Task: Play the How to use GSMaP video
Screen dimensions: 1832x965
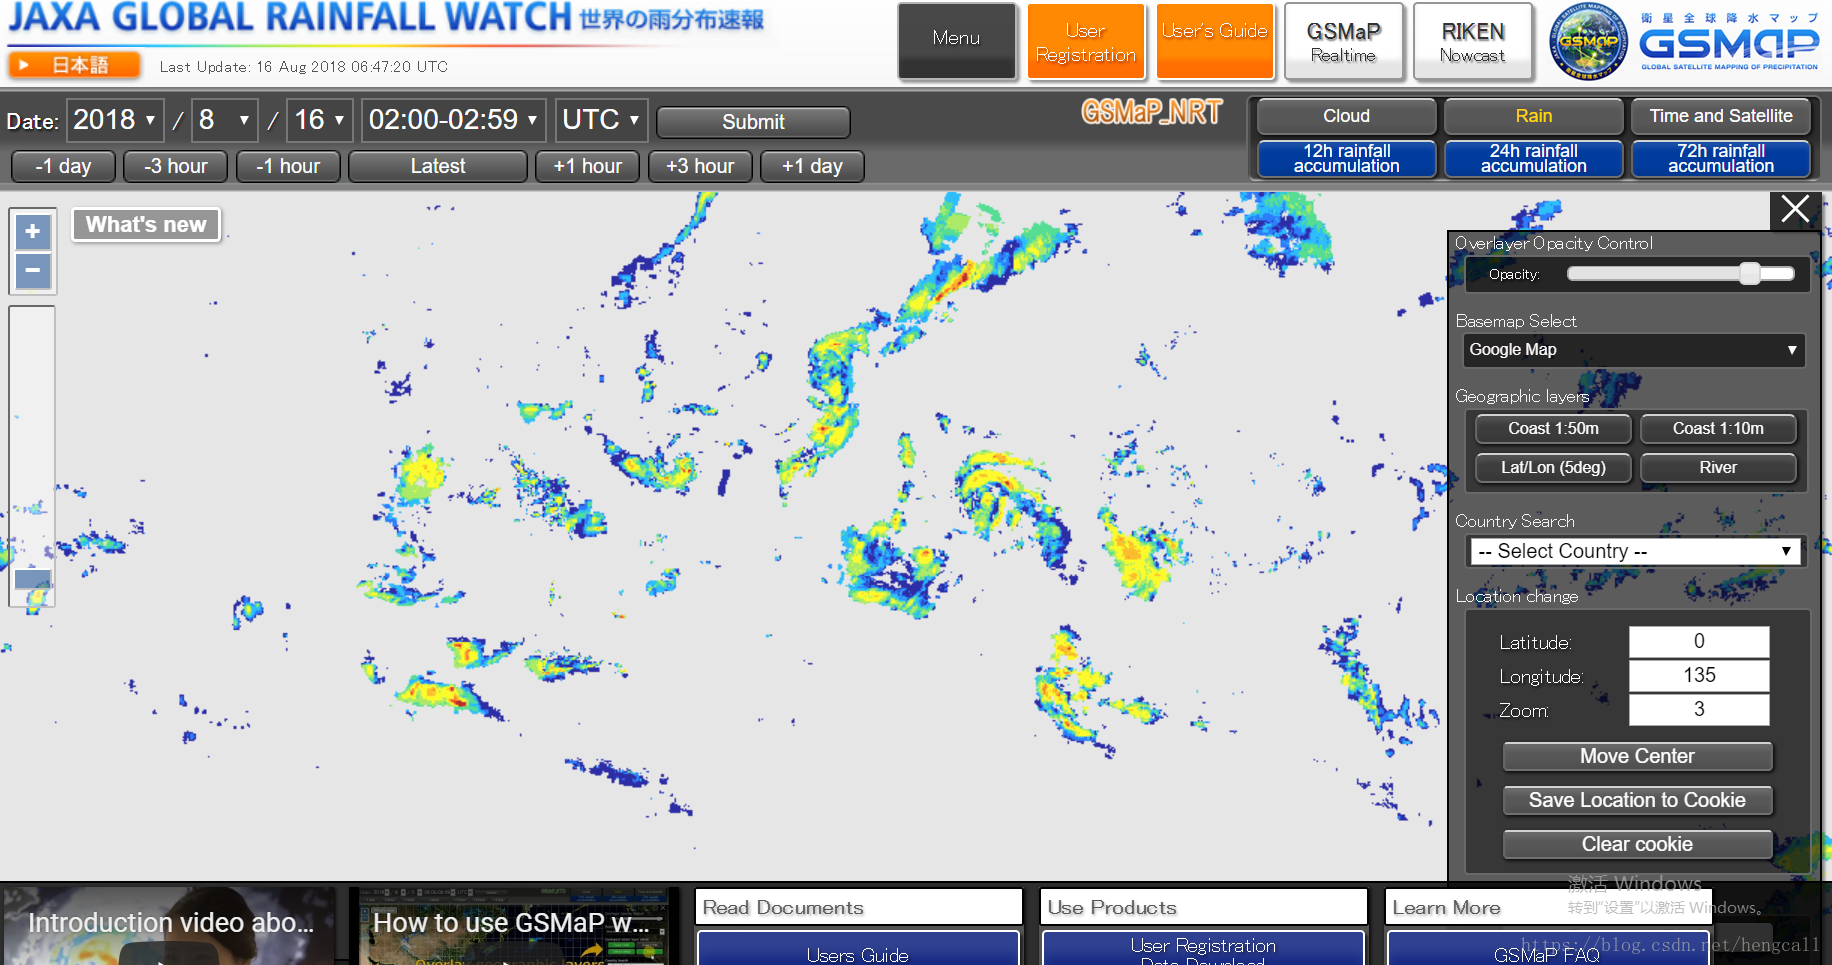Action: pyautogui.click(x=512, y=925)
